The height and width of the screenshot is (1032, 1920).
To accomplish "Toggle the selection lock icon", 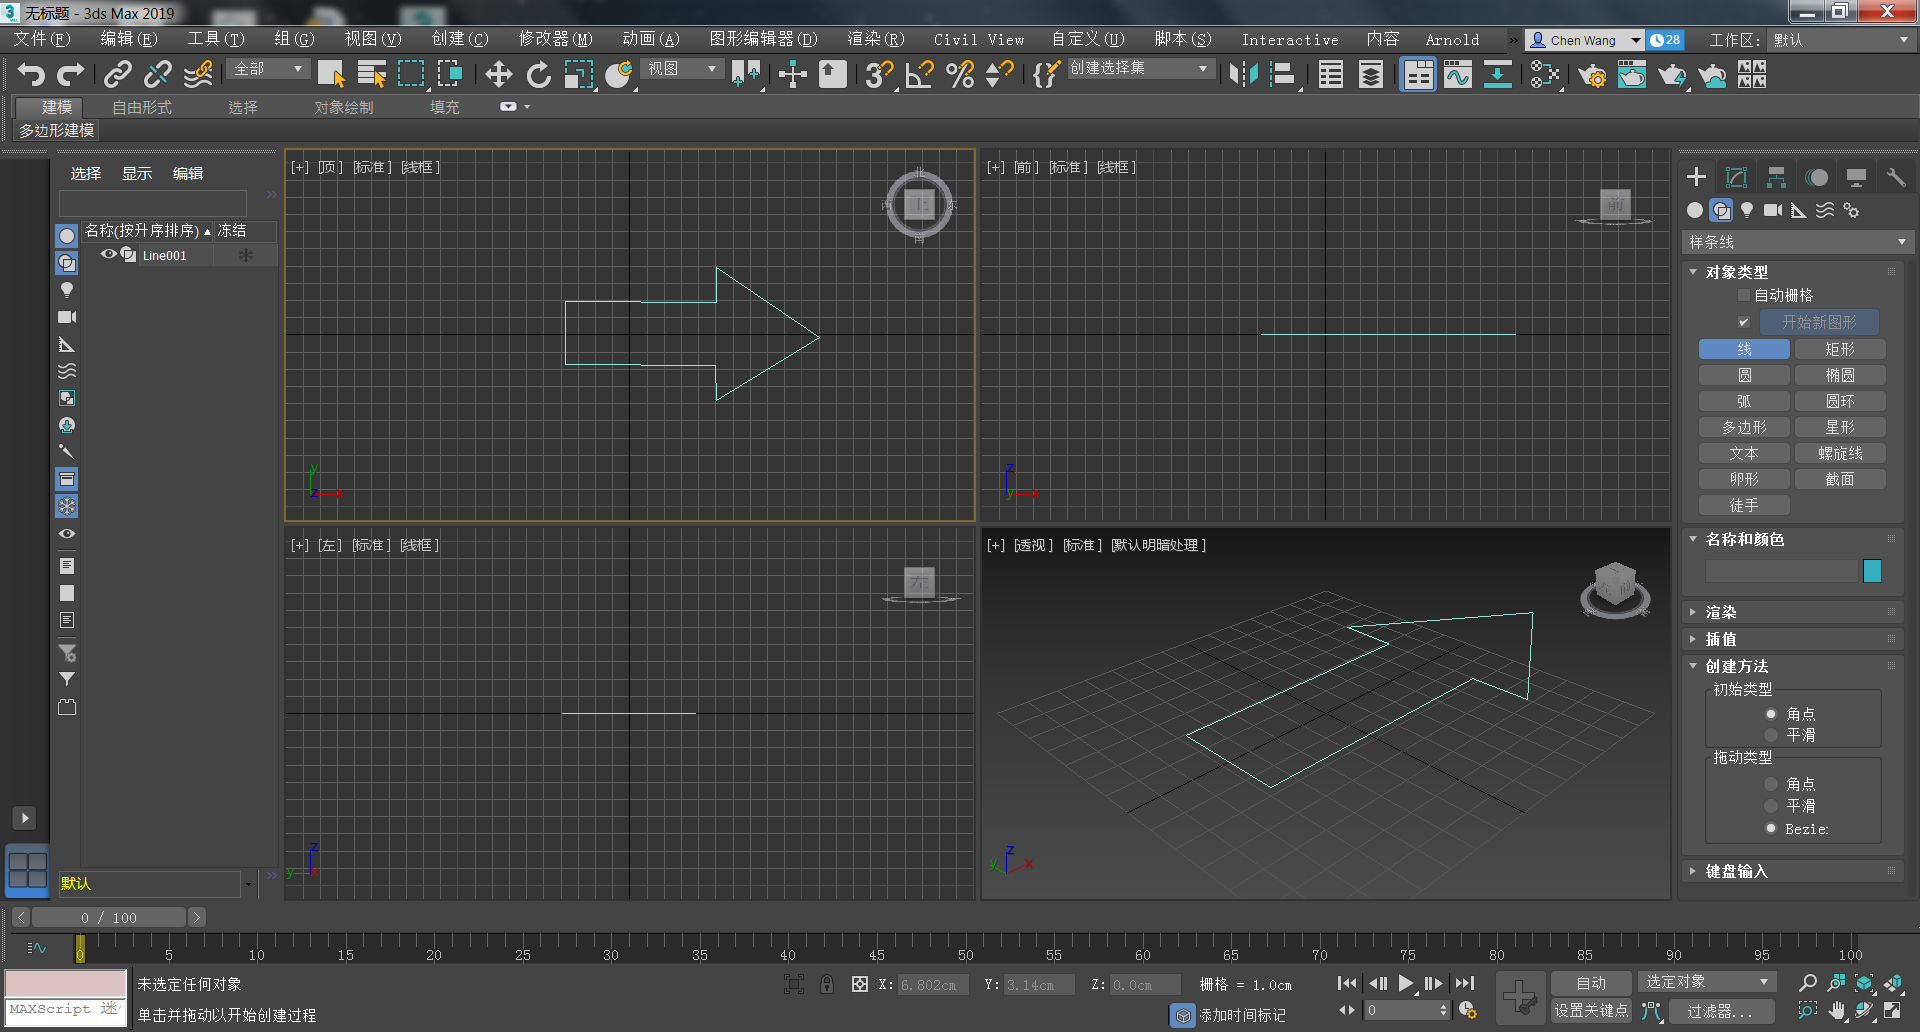I will [x=827, y=984].
